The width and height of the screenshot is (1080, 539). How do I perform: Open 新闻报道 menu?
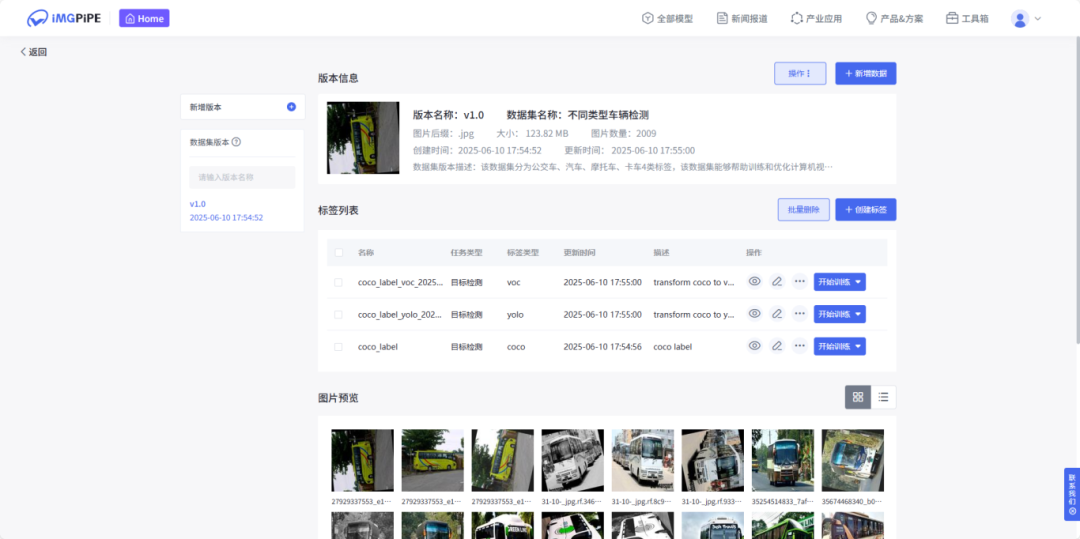[x=742, y=19]
